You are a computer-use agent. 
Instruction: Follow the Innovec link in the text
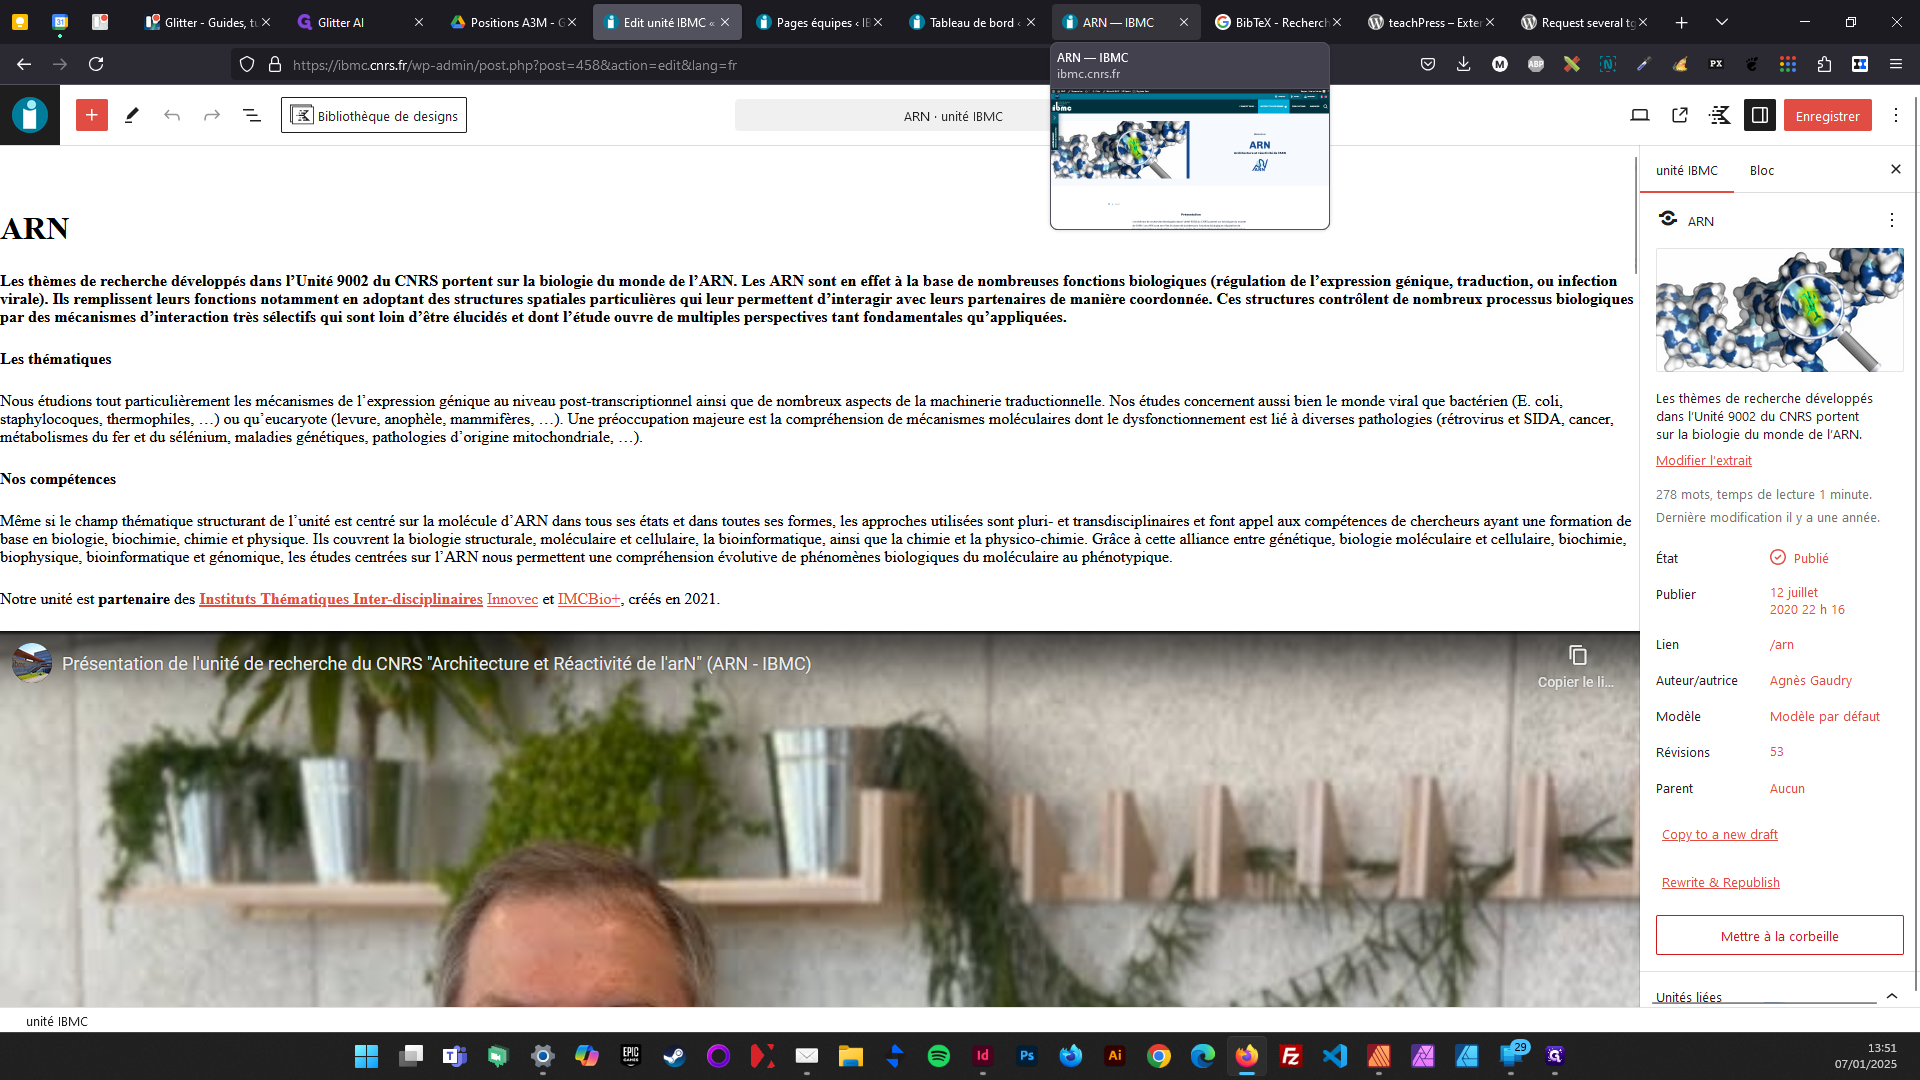(512, 599)
